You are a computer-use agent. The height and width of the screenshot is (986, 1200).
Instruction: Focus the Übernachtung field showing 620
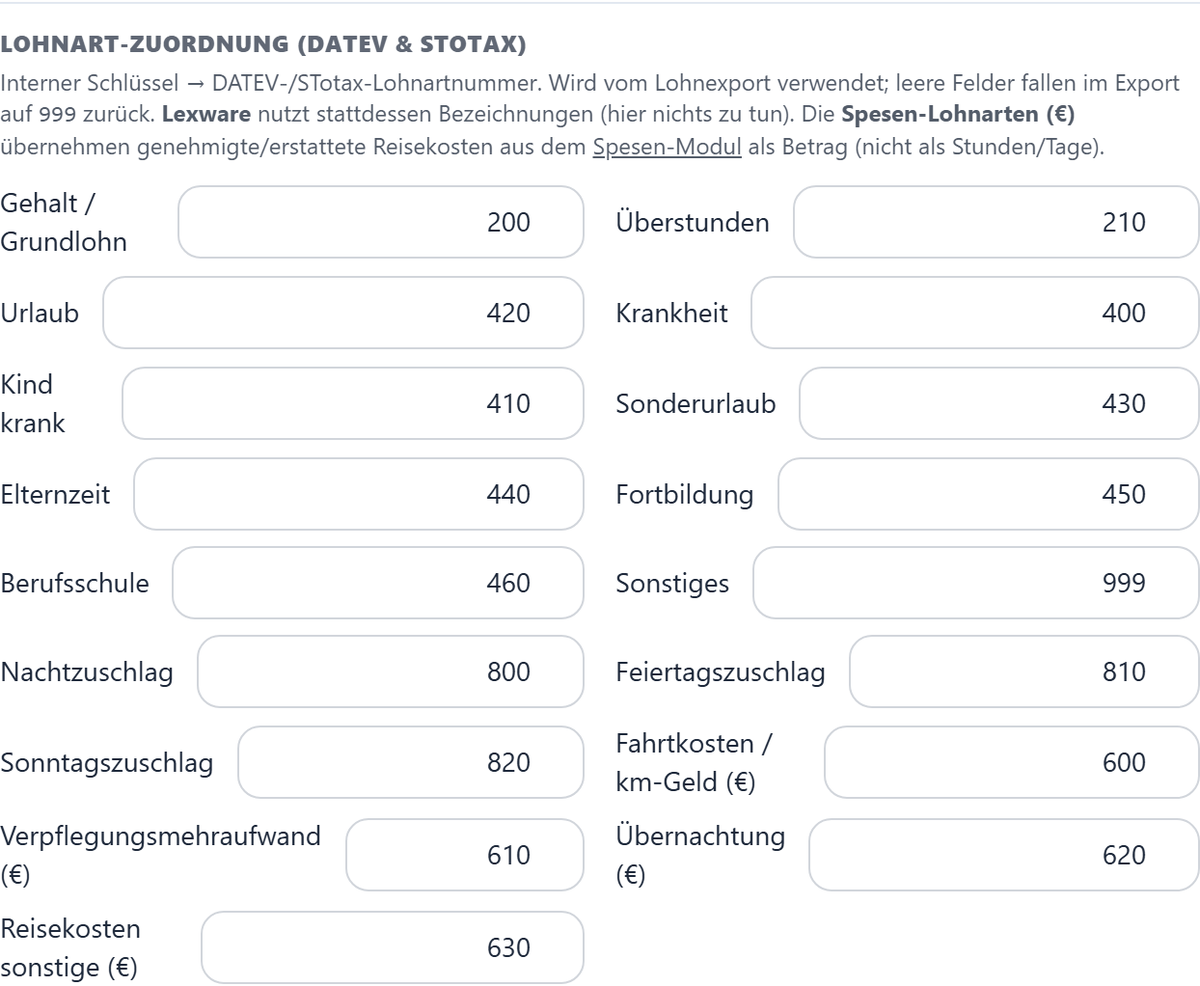pos(1004,855)
